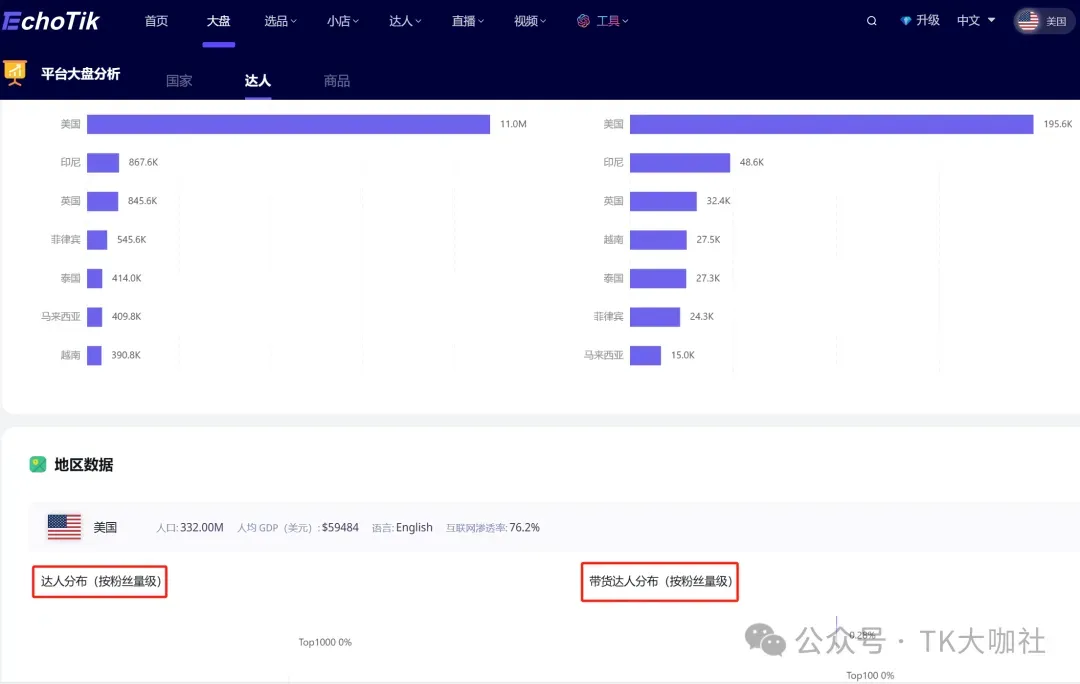Click the 泰国 414.0K bar
The image size is (1080, 684).
click(x=94, y=278)
